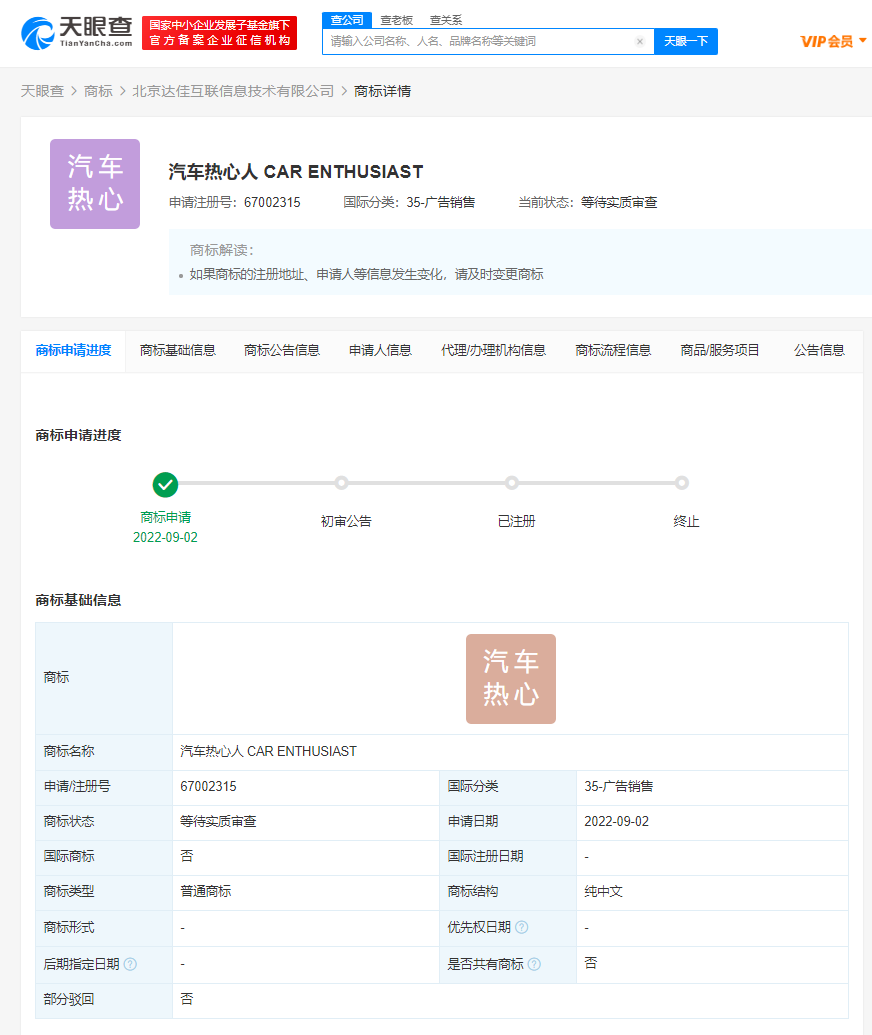Click the 天眼查 breadcrumb link
Viewport: 872px width, 1035px height.
[42, 91]
